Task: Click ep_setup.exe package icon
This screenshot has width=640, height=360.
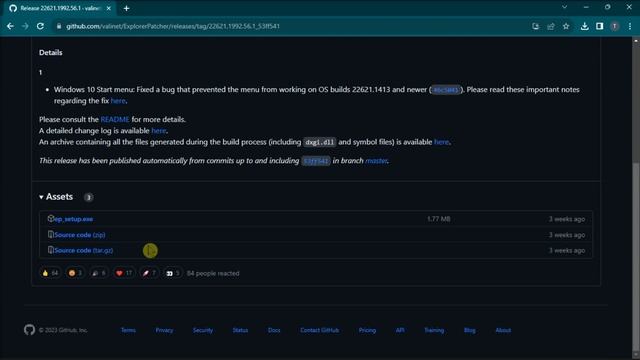Action: pyautogui.click(x=51, y=219)
